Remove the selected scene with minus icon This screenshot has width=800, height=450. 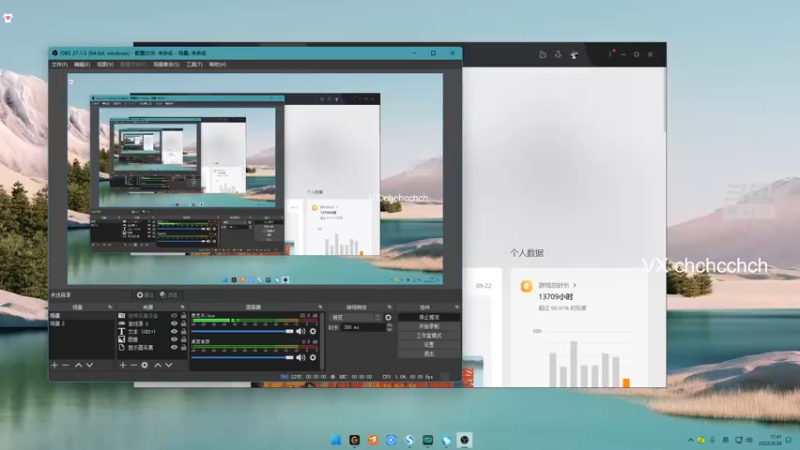(66, 365)
